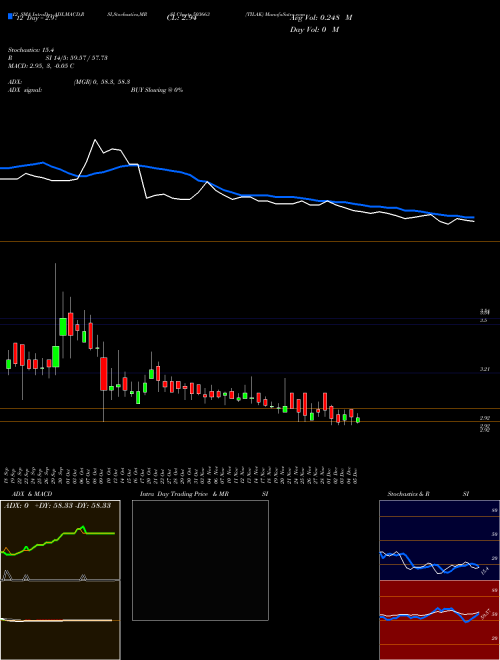The width and height of the screenshot is (500, 660).
Task: Click the 'ADX: 0 +DY: 58.33 -DY: 58.33' readout
Action: coord(58,505)
